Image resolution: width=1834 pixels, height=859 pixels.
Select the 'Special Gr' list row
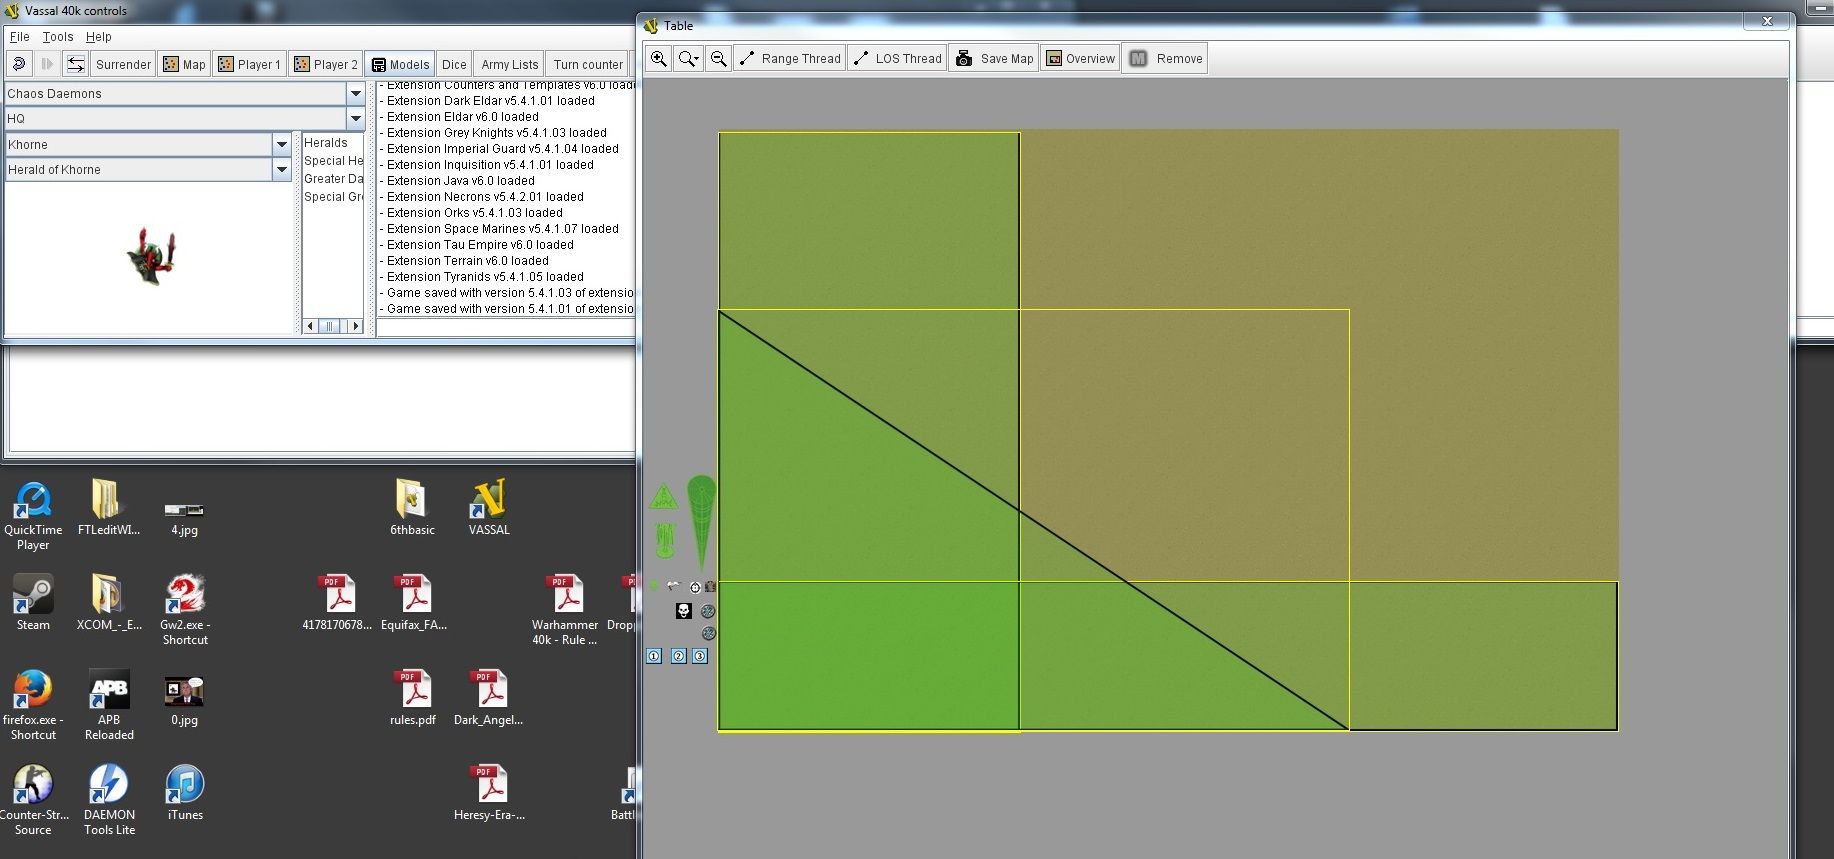click(333, 197)
